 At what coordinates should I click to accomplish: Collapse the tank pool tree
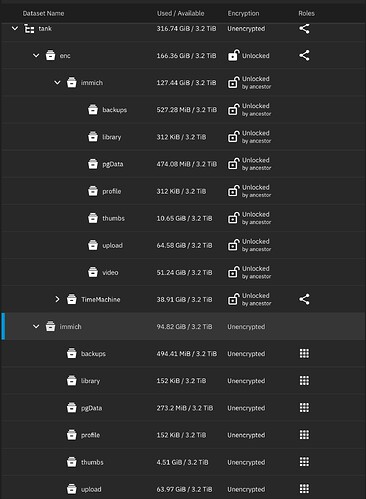click(x=15, y=29)
